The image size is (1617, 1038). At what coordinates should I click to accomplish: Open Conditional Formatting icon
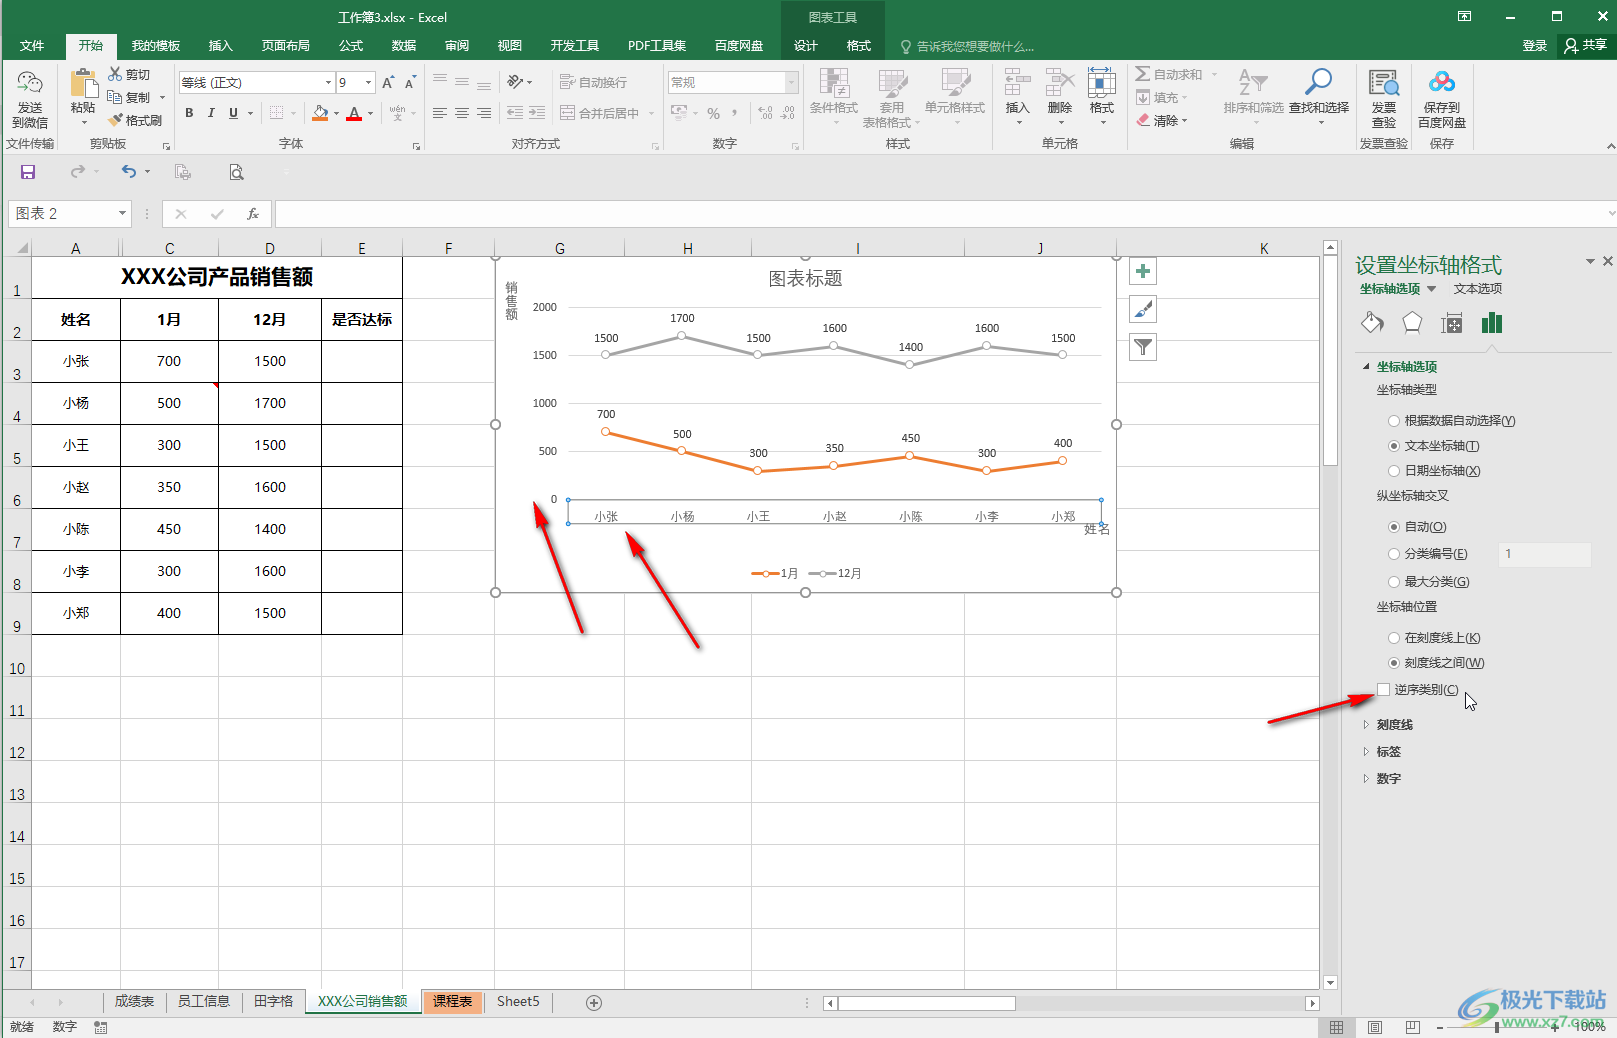(x=833, y=84)
